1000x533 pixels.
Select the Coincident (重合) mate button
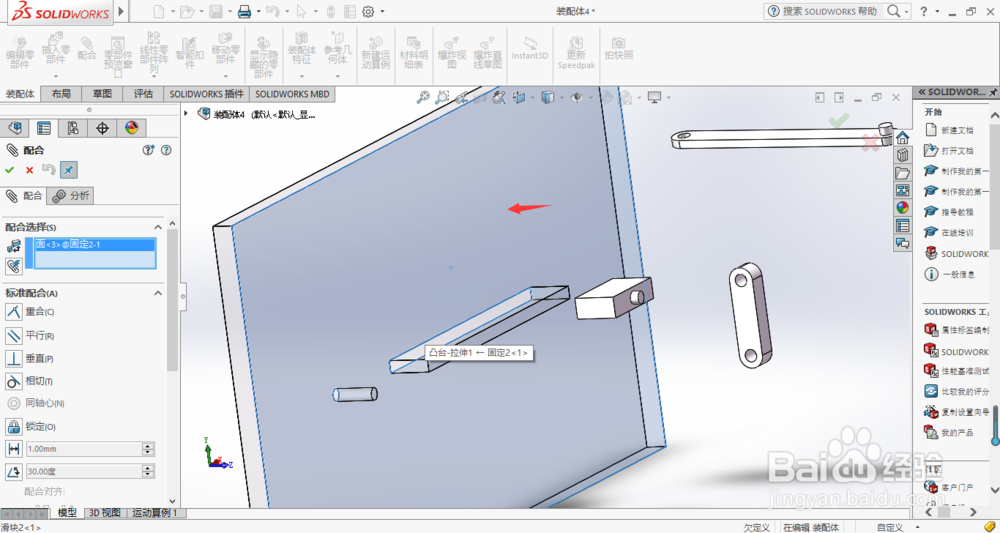tap(14, 312)
